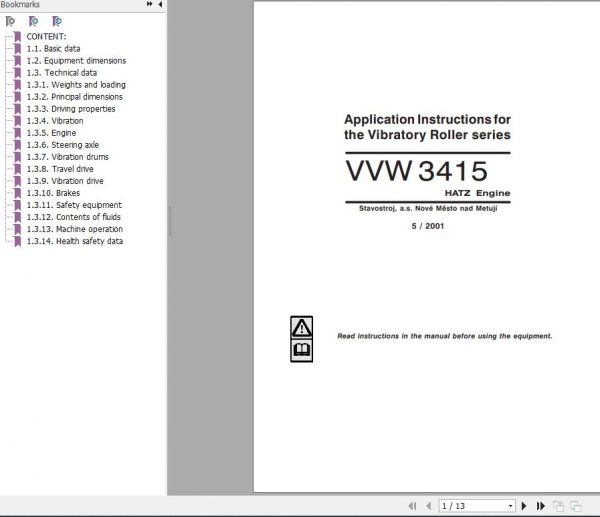The image size is (600, 517).
Task: Click the bookmark icon beside 1.3.4. Vibration
Action: pos(17,121)
